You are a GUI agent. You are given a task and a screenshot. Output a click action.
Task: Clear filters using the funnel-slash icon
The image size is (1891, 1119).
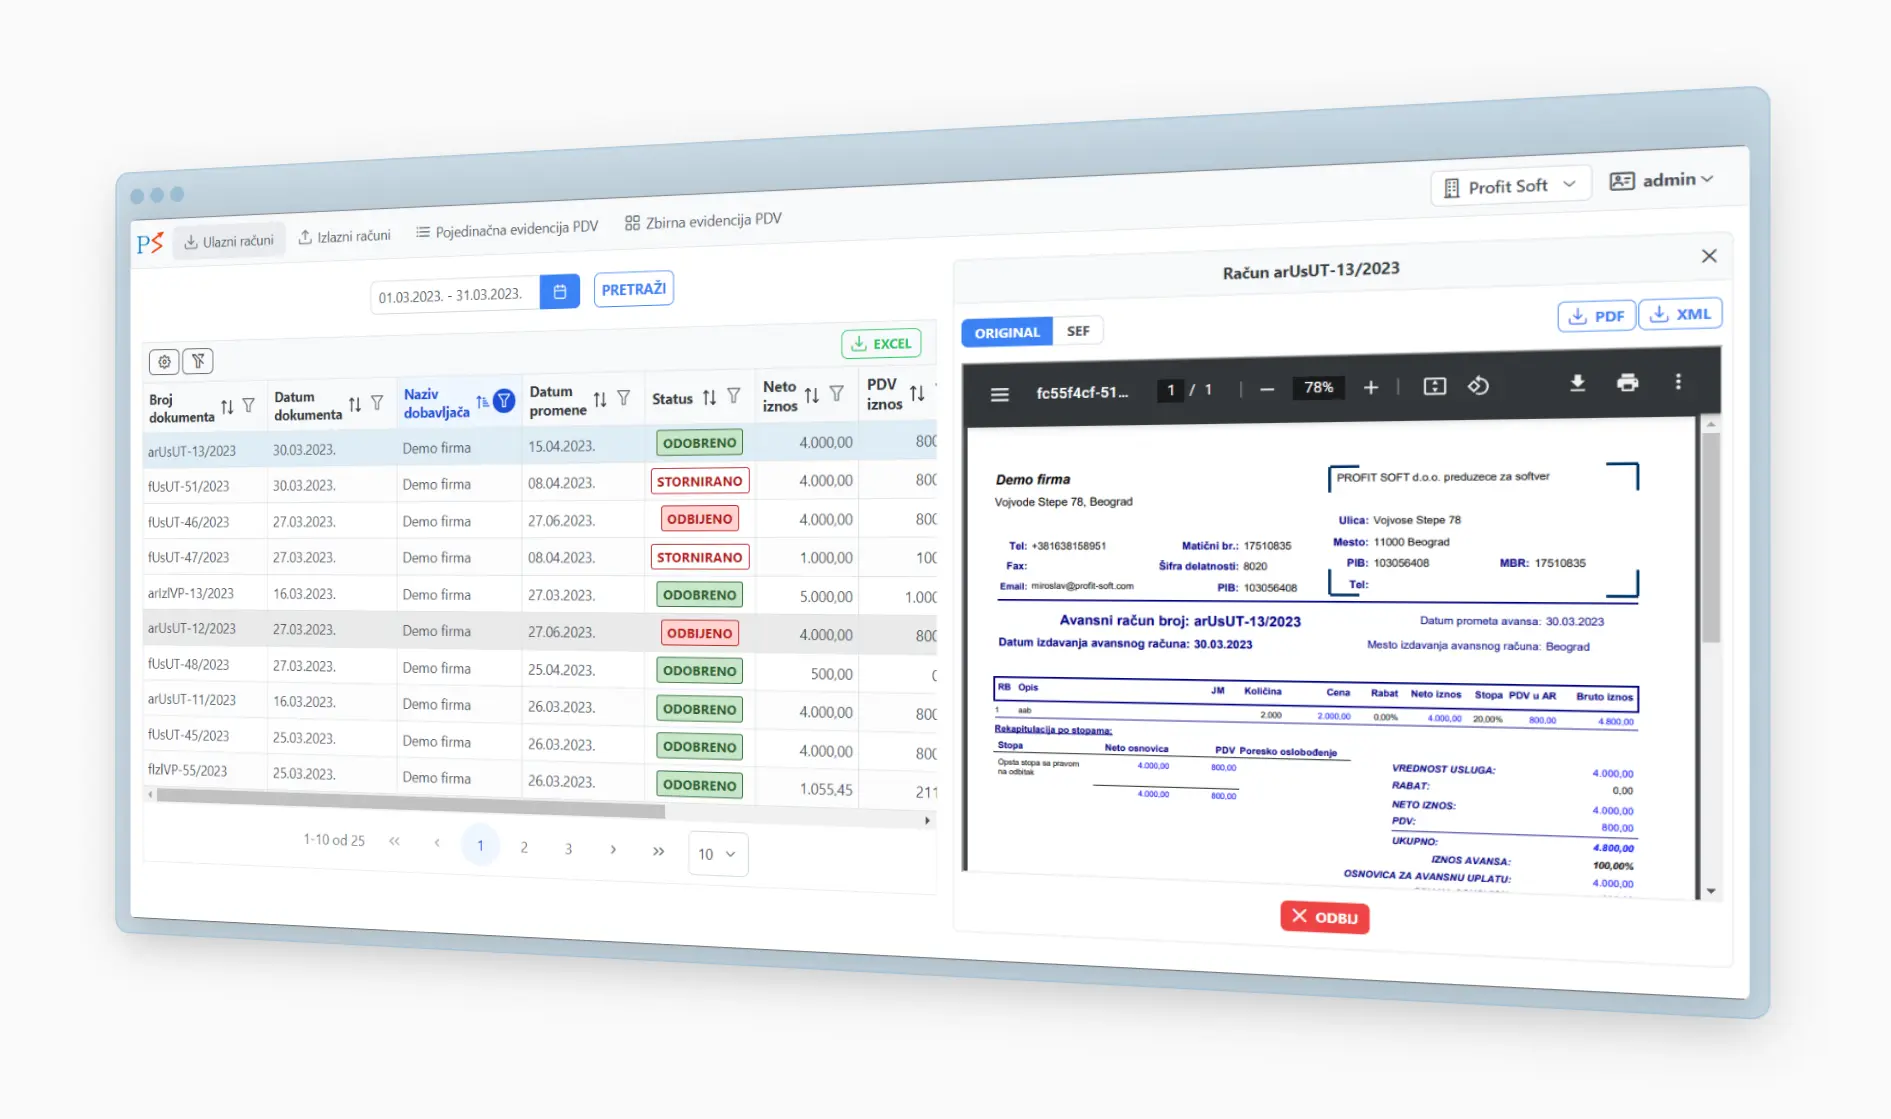click(x=198, y=361)
